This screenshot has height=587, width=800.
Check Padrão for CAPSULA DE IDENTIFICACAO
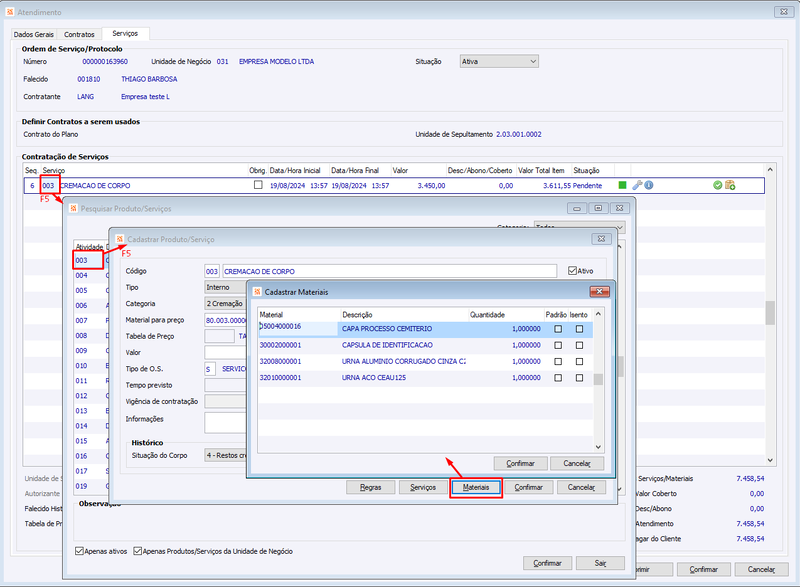point(558,345)
